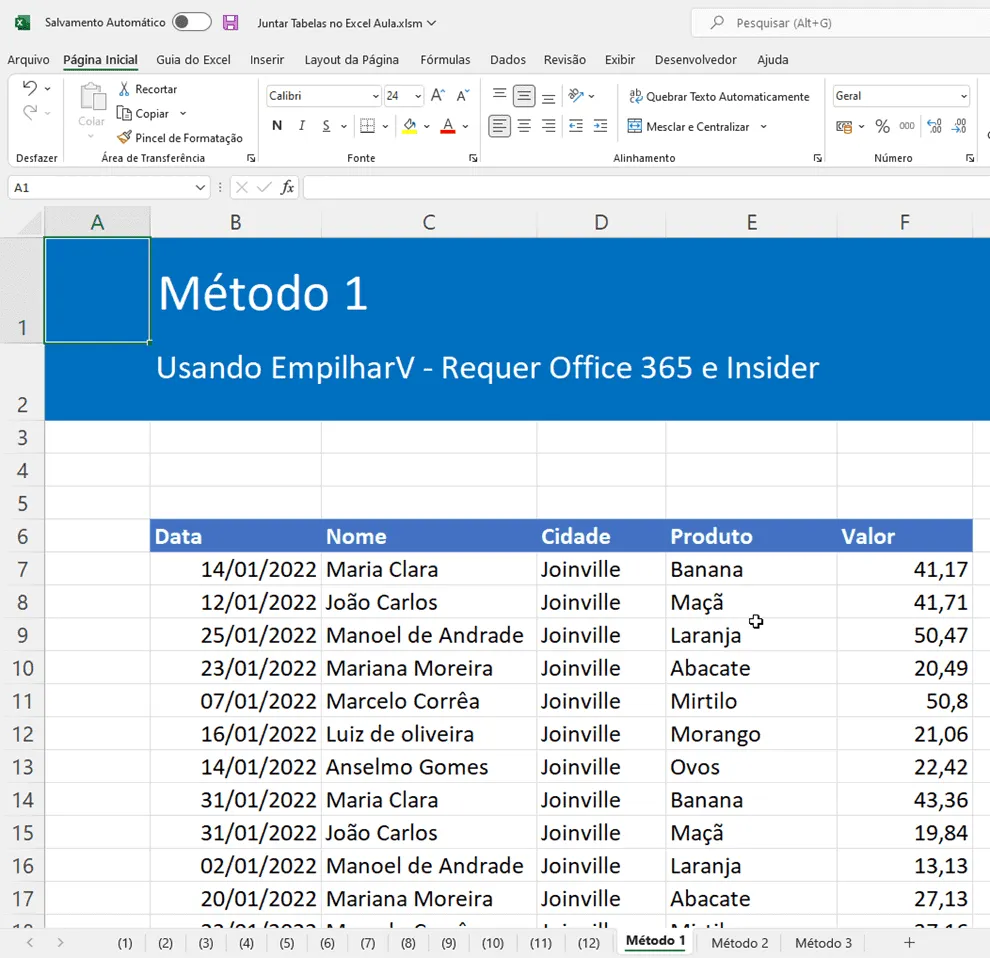Click the percent style icon
The image size is (990, 958).
882,126
